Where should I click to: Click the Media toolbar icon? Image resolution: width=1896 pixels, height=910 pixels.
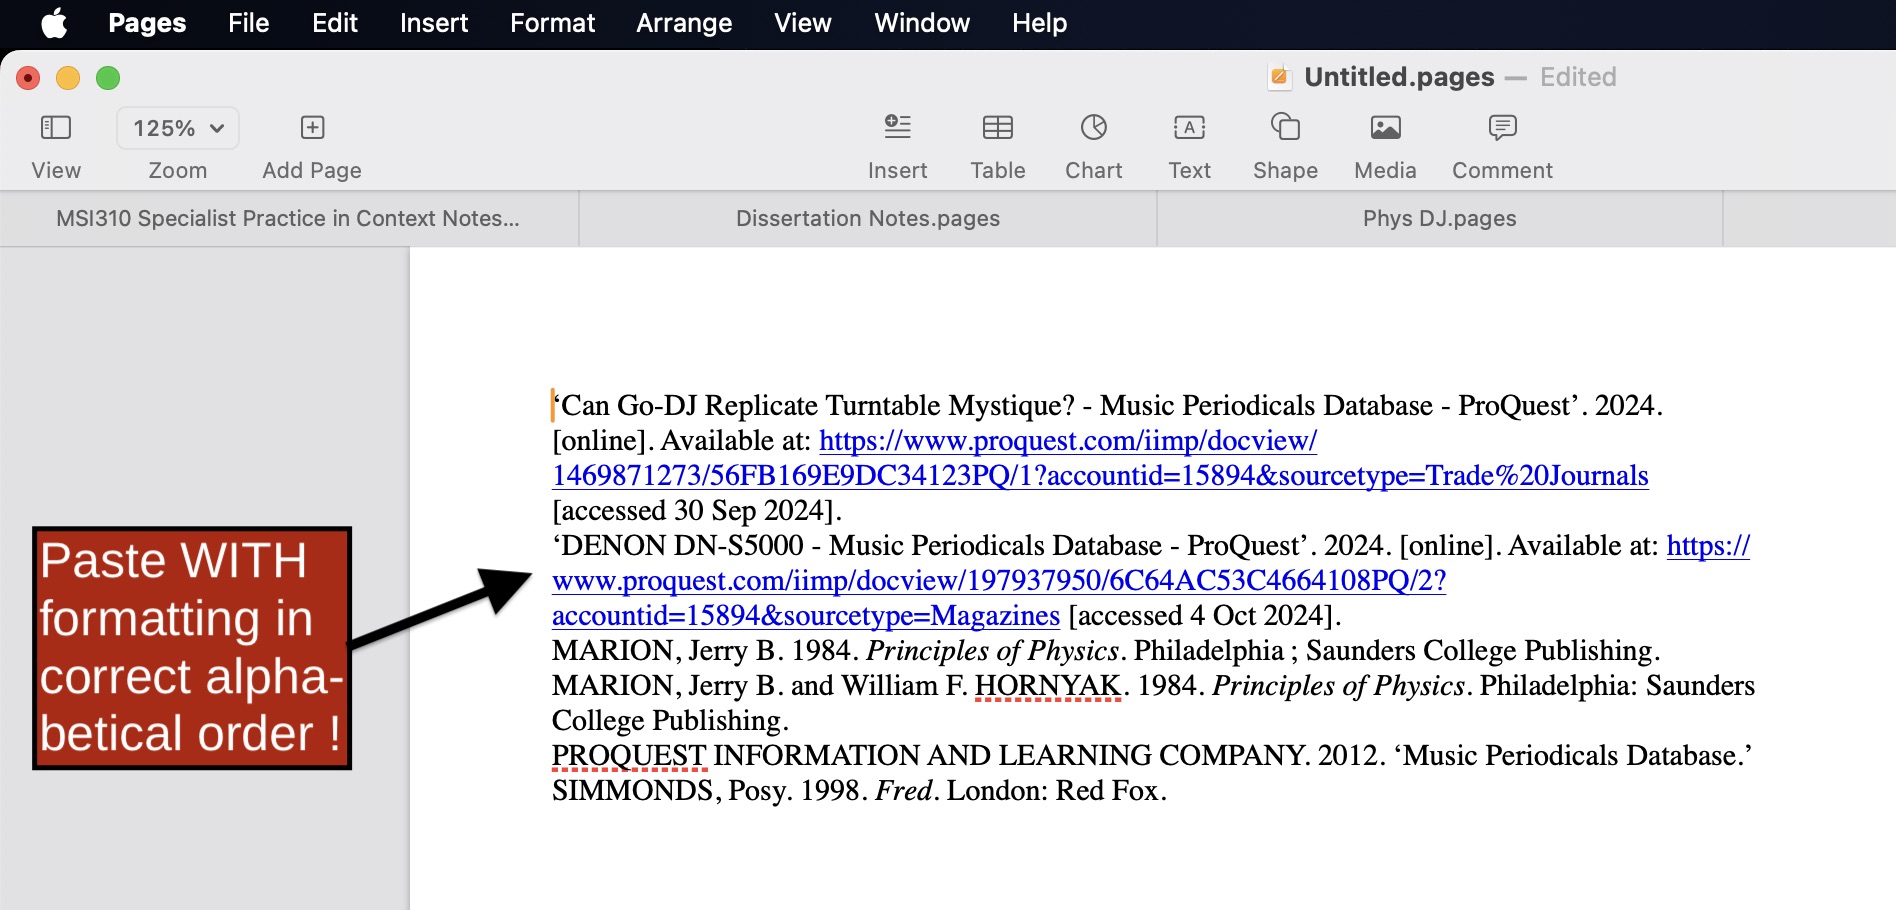click(x=1385, y=128)
